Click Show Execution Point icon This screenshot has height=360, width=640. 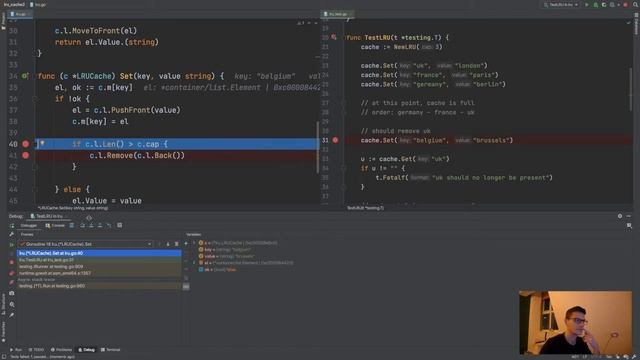coord(72,225)
